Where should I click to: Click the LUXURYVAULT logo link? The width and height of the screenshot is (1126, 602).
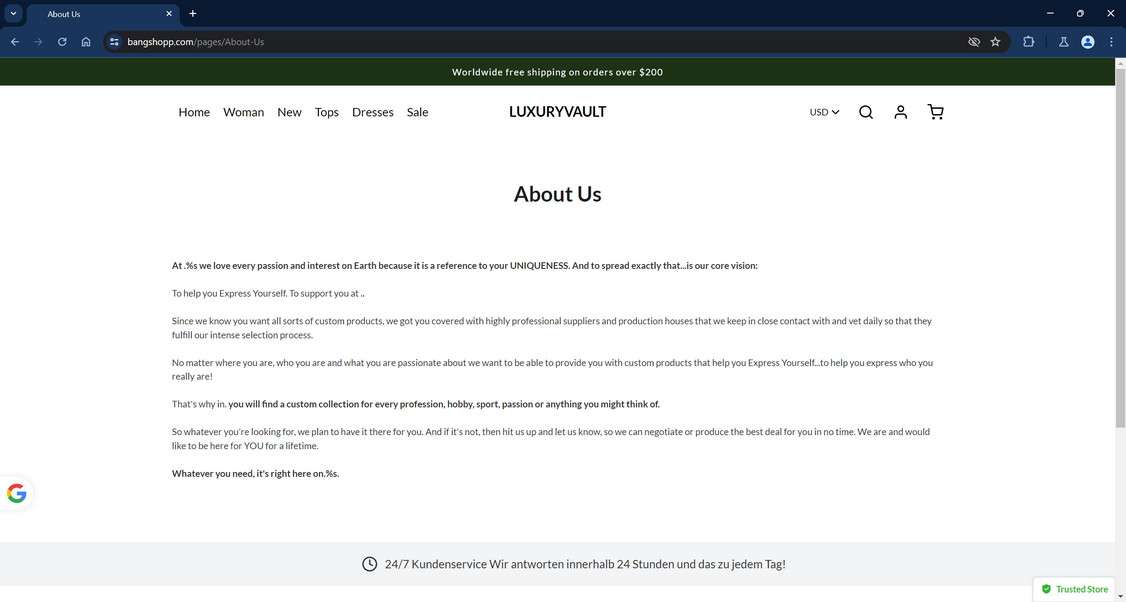click(557, 111)
